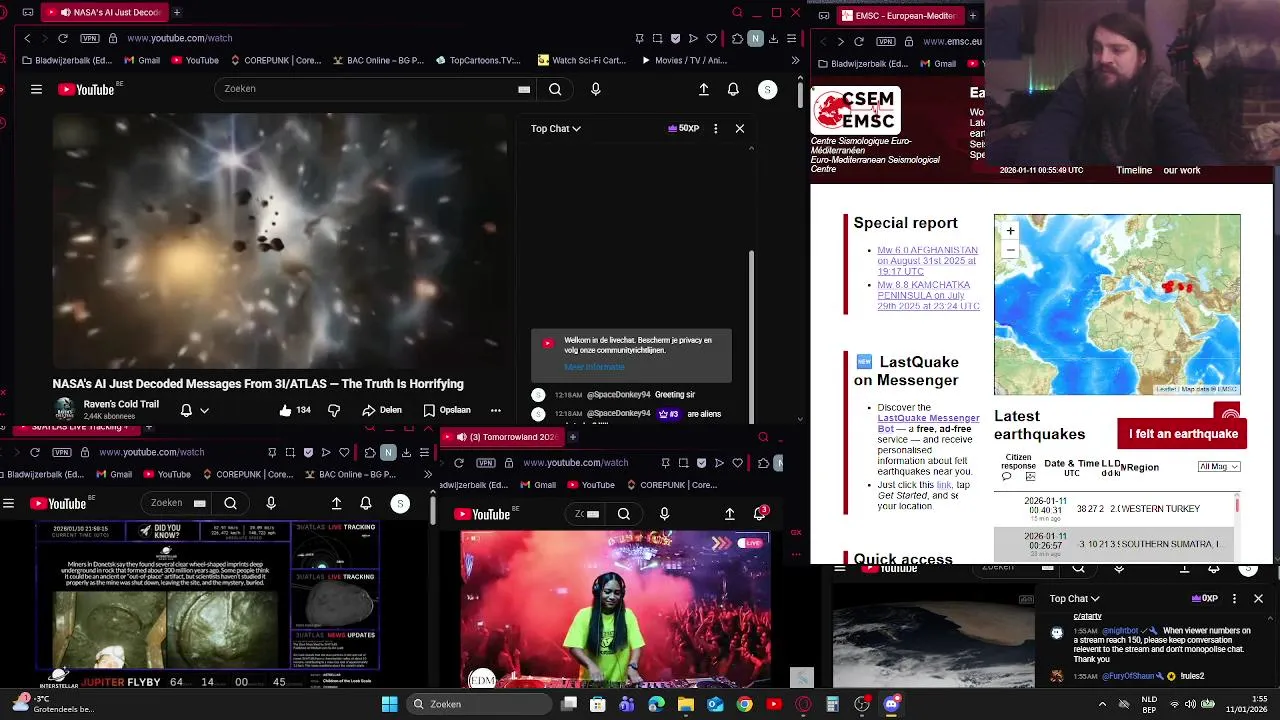Open account avatar S in top-left YouTube
1280x720 pixels.
(767, 89)
